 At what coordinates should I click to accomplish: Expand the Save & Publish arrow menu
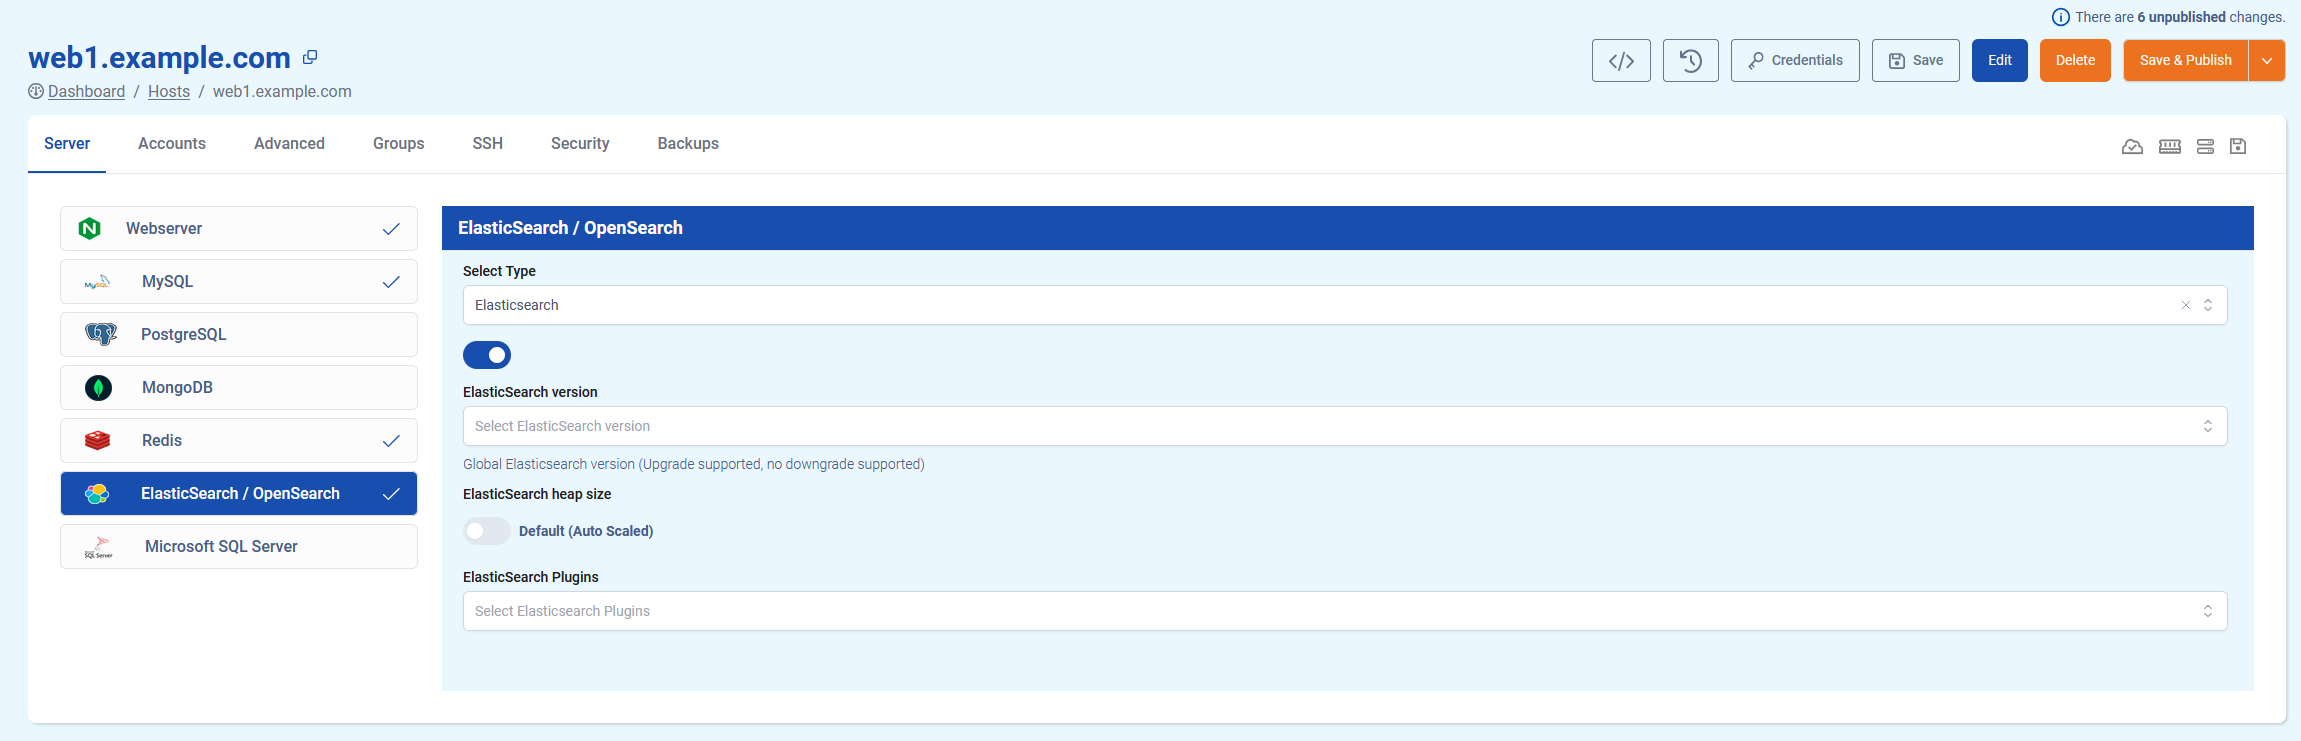2267,61
